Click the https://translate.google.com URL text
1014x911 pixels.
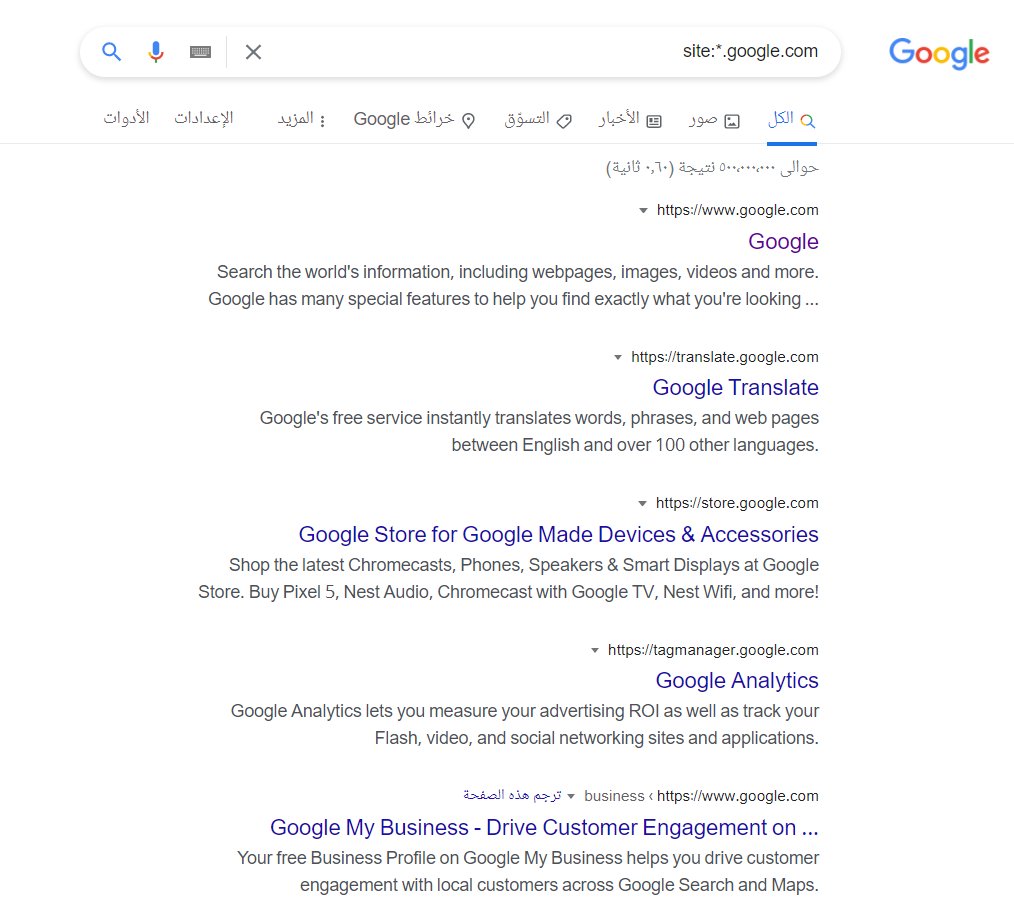(x=725, y=357)
